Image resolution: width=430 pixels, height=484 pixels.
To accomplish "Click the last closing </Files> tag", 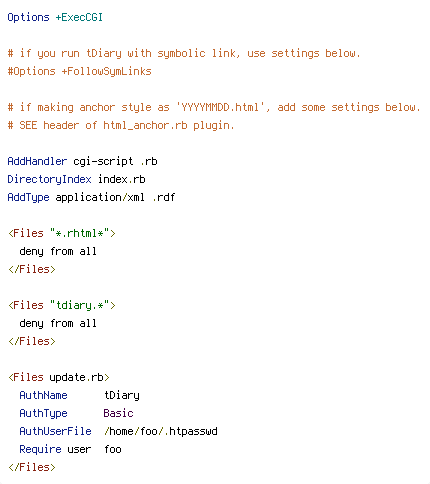I will pyautogui.click(x=32, y=467).
